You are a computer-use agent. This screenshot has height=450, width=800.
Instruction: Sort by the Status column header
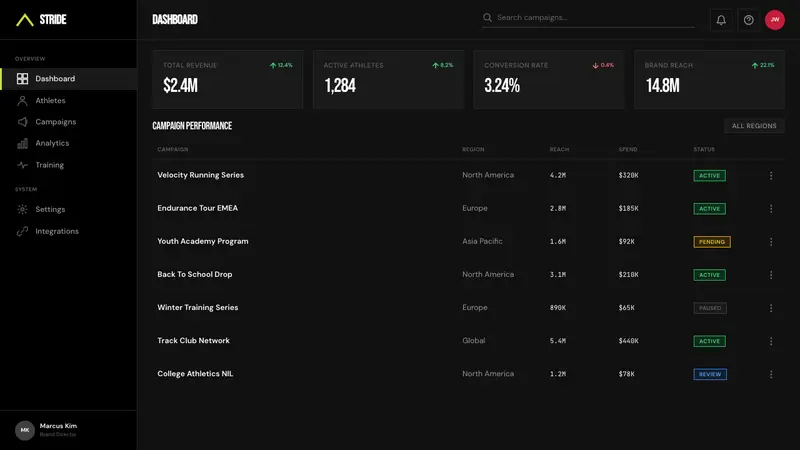click(x=704, y=149)
